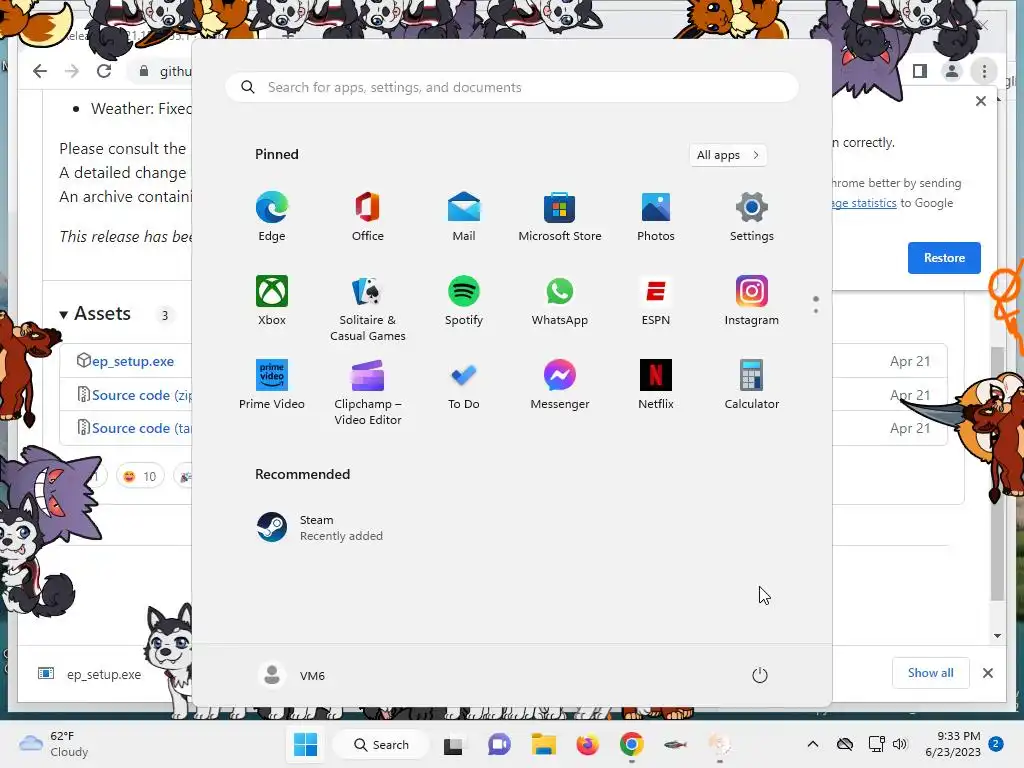Show hidden system tray icons
The height and width of the screenshot is (768, 1024).
812,744
